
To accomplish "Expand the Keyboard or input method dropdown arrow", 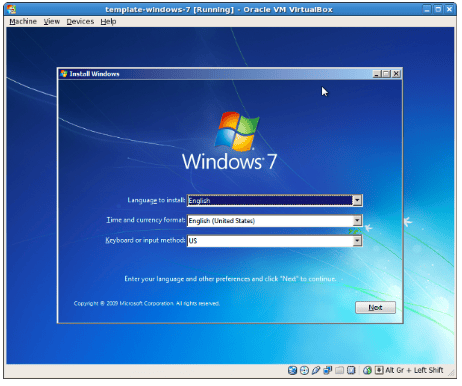I will point(357,241).
